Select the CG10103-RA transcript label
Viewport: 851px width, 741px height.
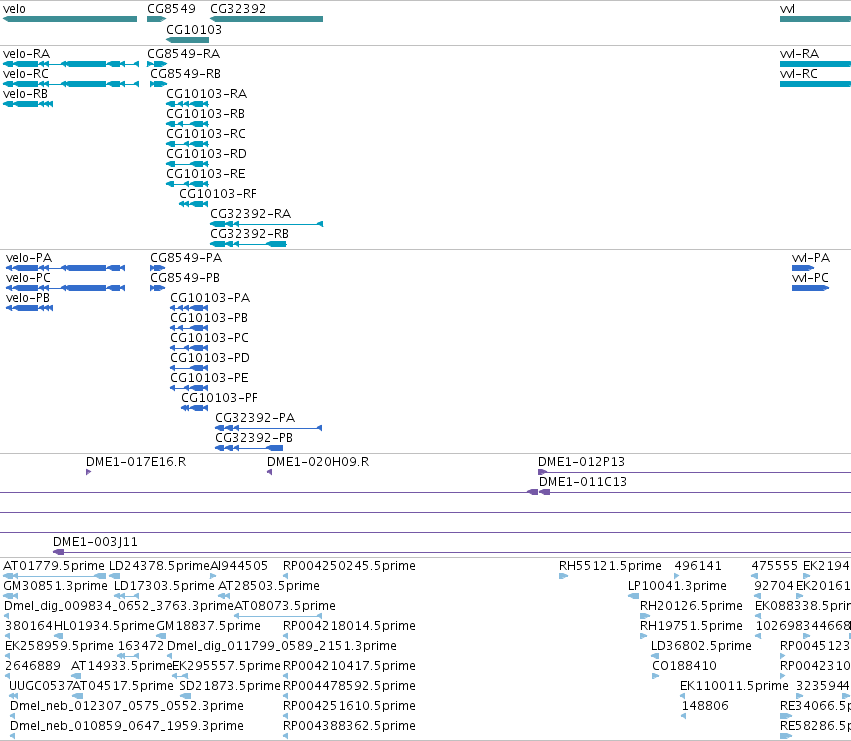pos(206,94)
